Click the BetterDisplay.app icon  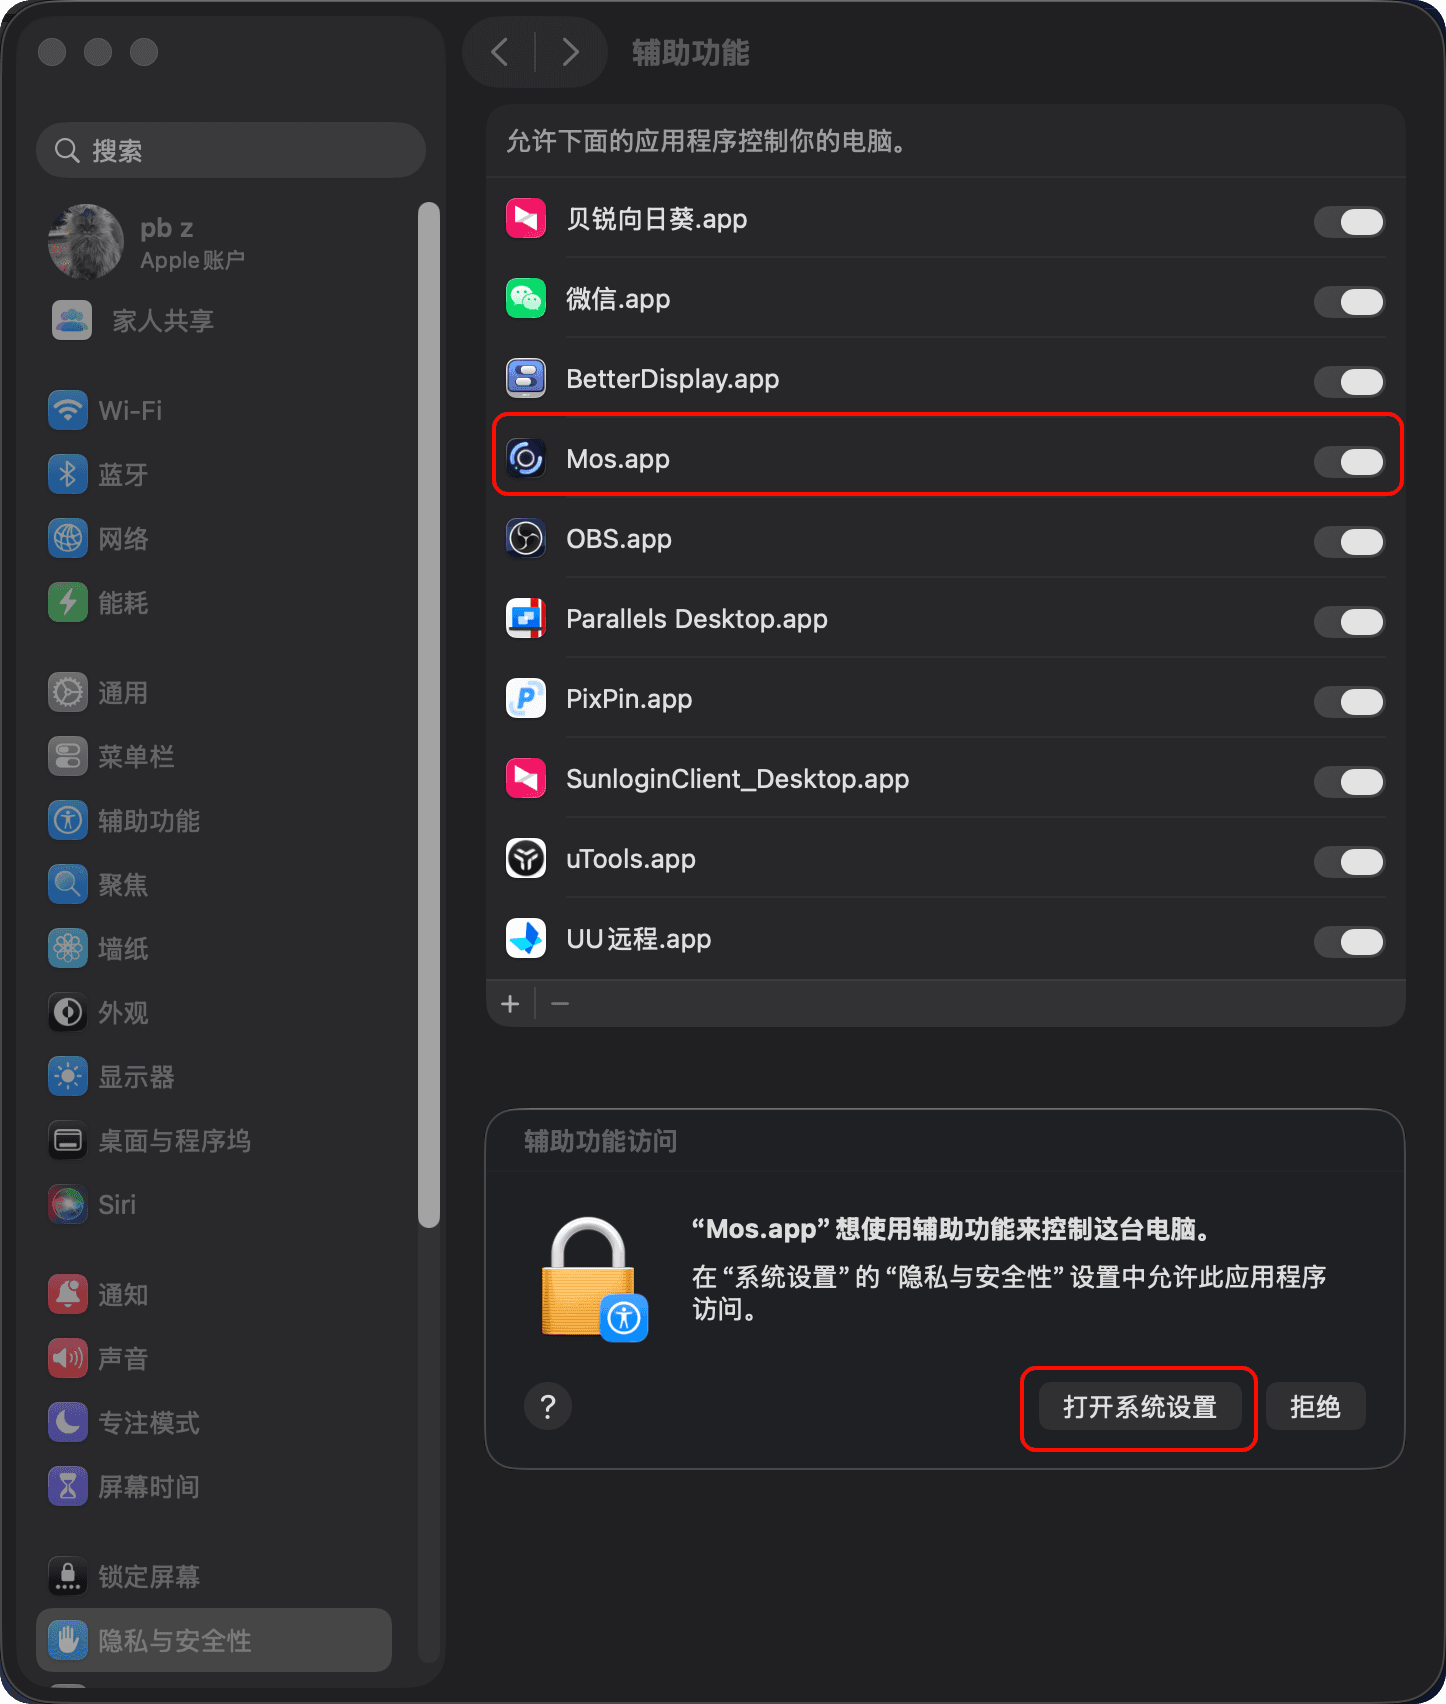[526, 379]
